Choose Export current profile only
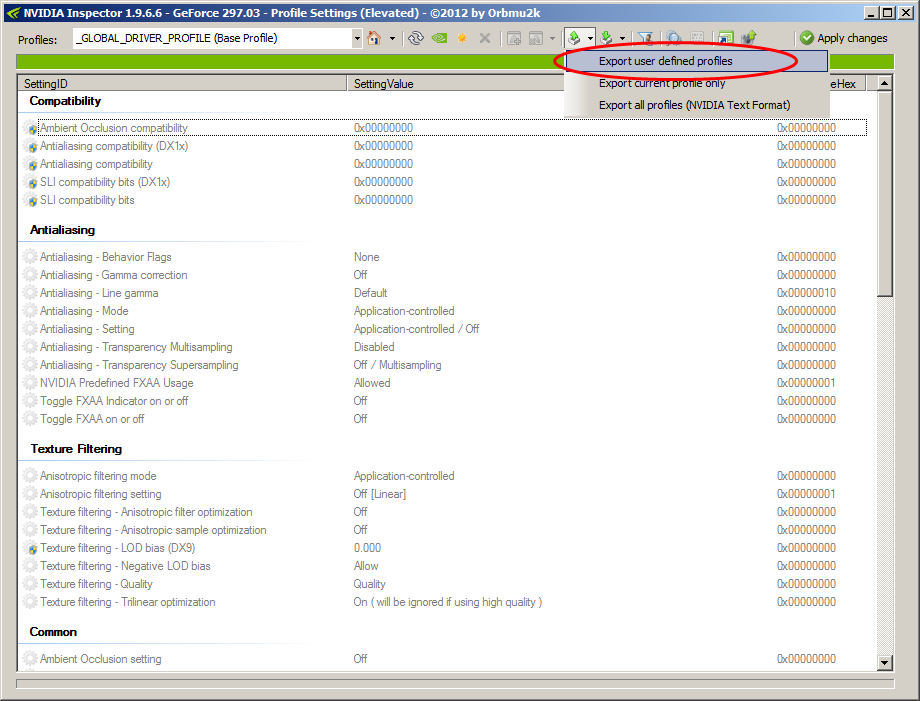This screenshot has height=701, width=920. coord(696,83)
